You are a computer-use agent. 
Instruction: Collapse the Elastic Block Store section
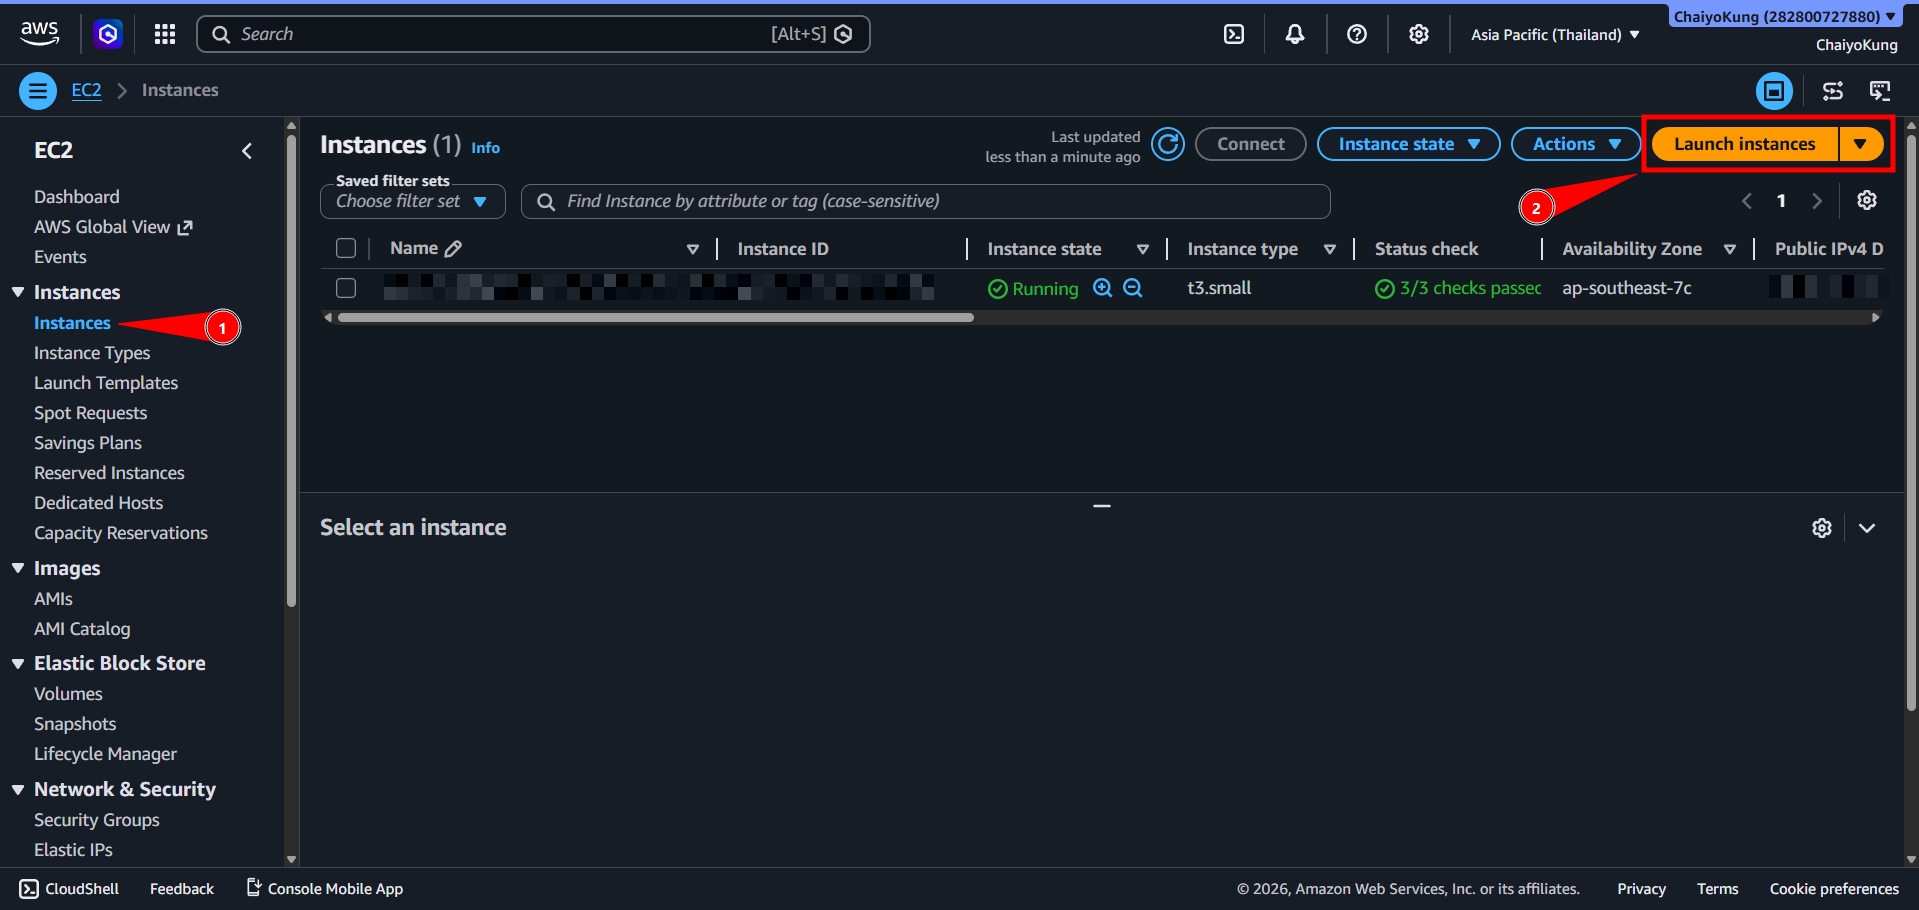click(x=18, y=663)
